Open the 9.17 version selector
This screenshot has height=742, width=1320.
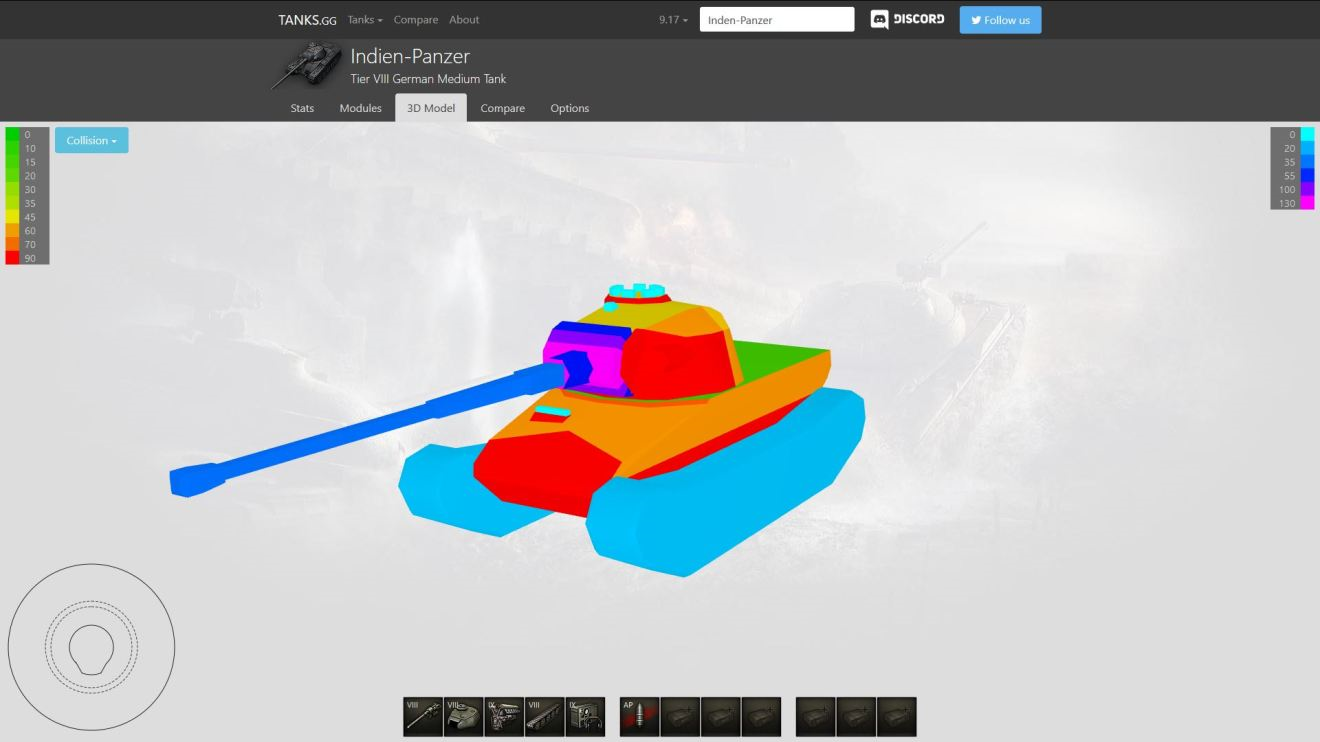pos(673,20)
